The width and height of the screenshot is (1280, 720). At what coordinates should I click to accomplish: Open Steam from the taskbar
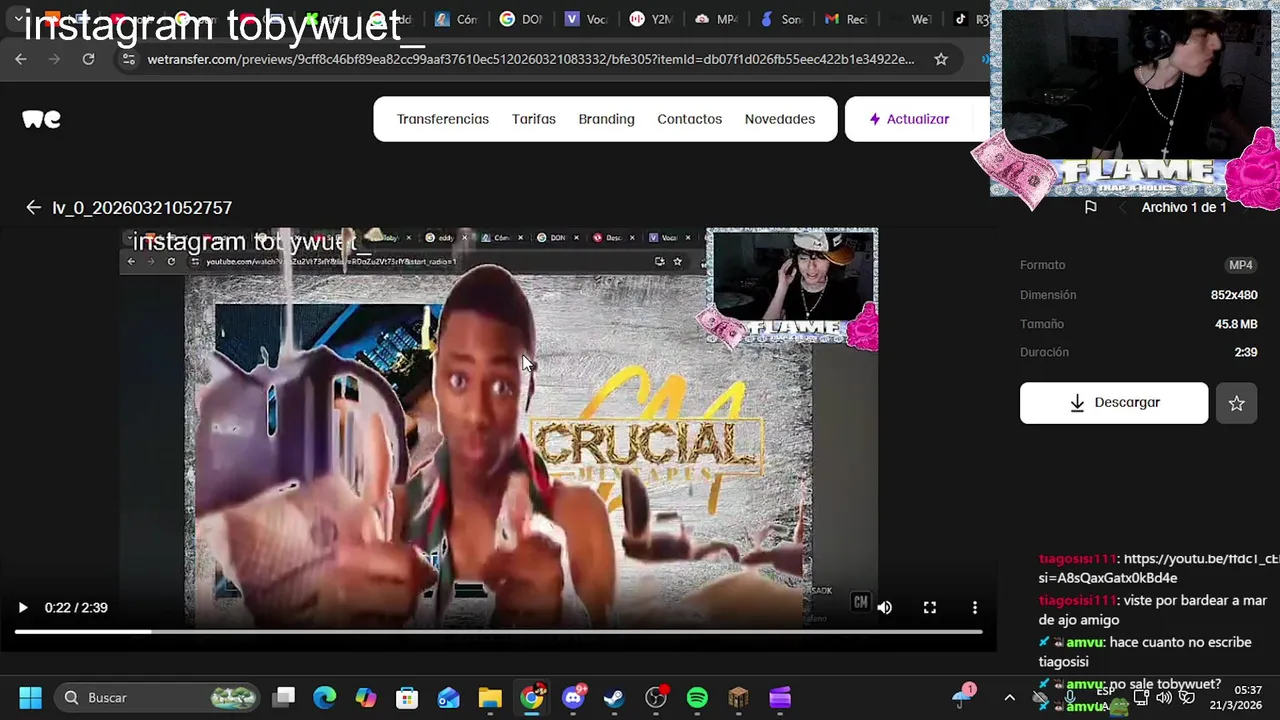(x=614, y=698)
